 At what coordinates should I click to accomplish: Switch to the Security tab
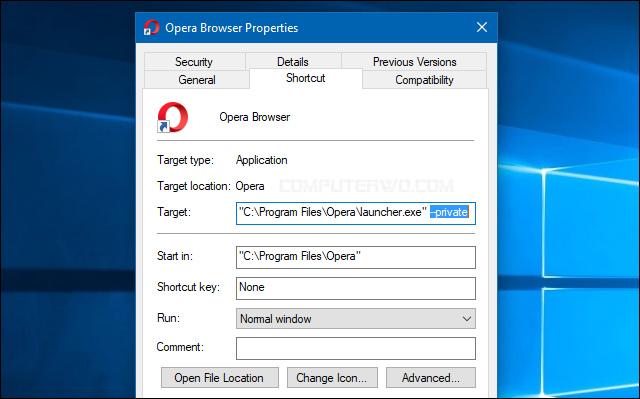click(194, 62)
